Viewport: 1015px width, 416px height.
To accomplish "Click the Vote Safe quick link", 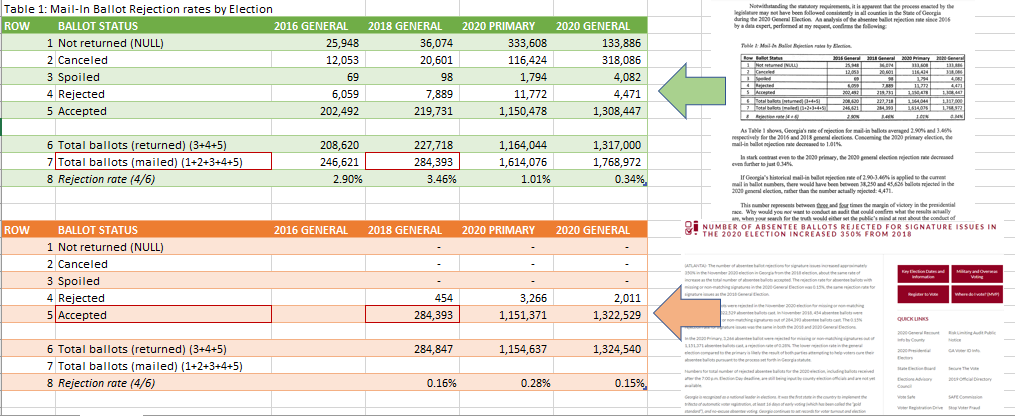I will click(x=906, y=396).
